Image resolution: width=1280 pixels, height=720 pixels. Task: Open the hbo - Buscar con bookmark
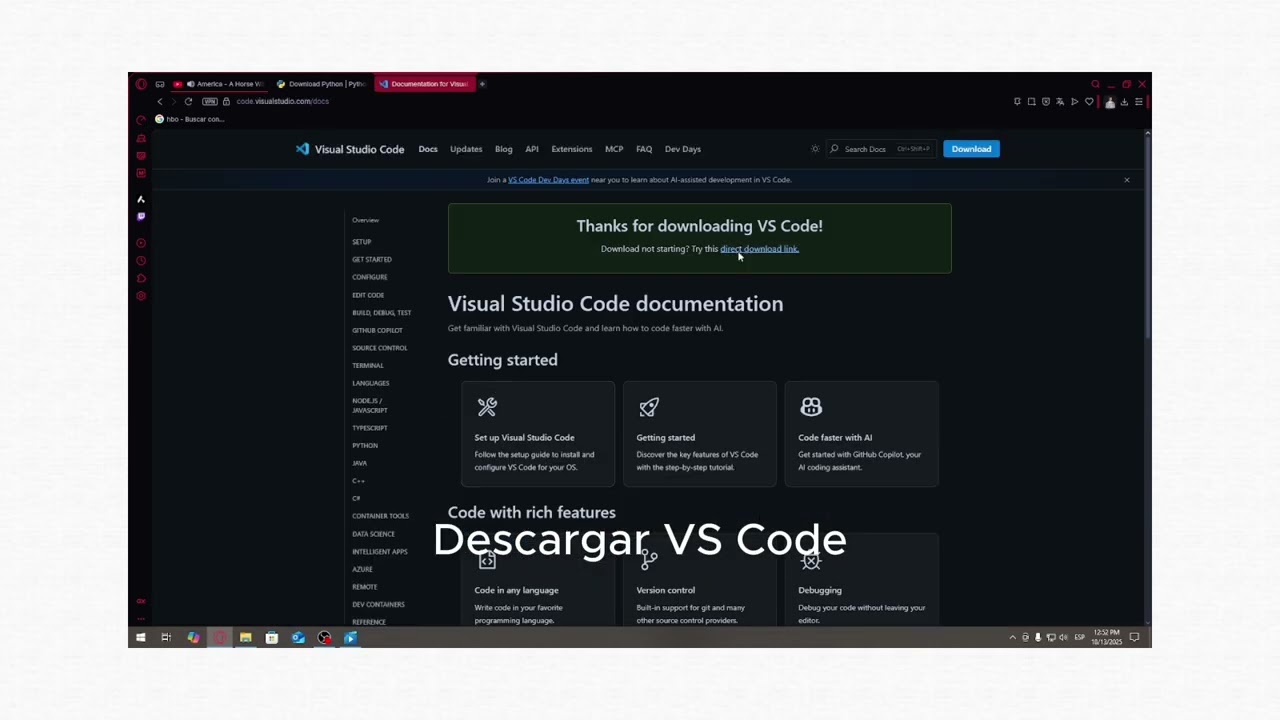pyautogui.click(x=189, y=119)
